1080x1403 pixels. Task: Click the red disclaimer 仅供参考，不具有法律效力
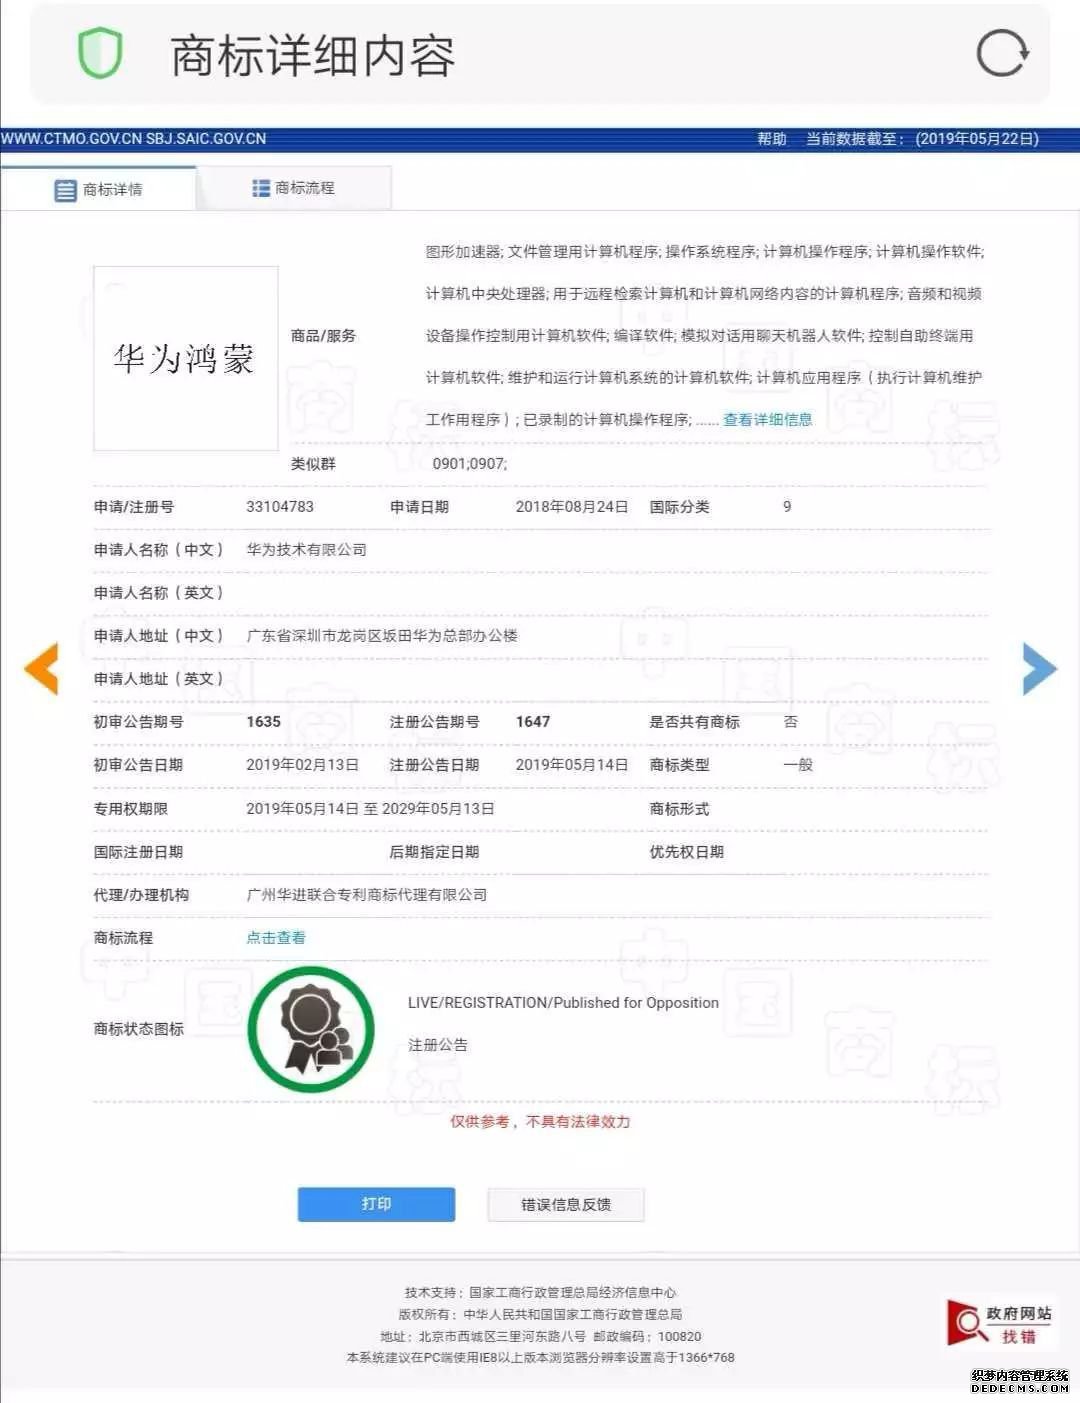point(540,1122)
